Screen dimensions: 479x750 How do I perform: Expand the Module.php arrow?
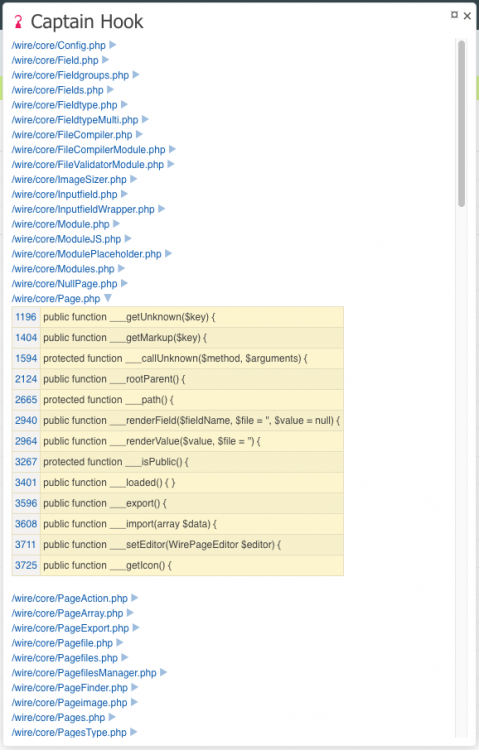click(x=116, y=223)
